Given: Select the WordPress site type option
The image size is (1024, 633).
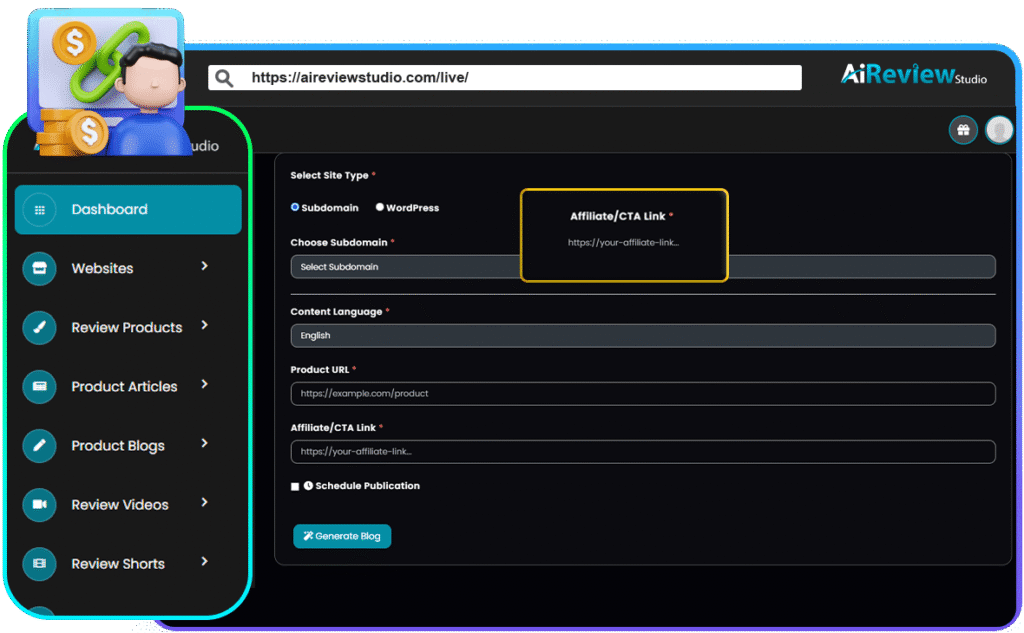Looking at the screenshot, I should (380, 207).
